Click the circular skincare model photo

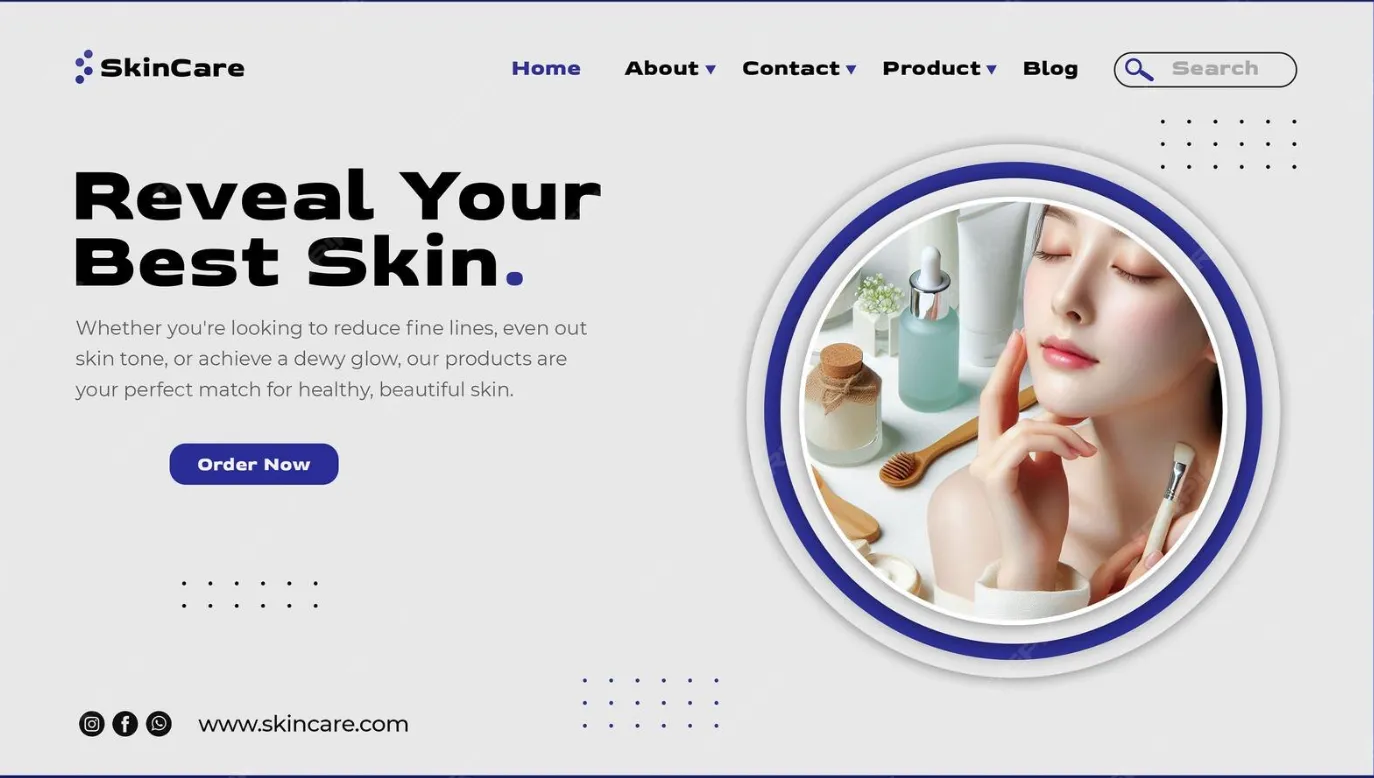coord(1012,411)
